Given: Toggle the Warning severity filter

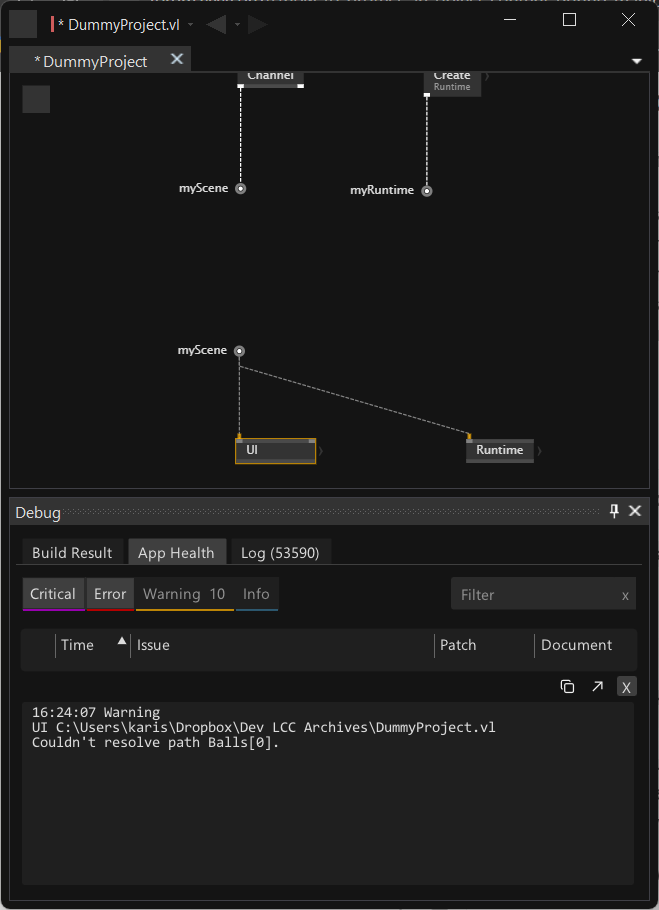Looking at the screenshot, I should (x=184, y=594).
